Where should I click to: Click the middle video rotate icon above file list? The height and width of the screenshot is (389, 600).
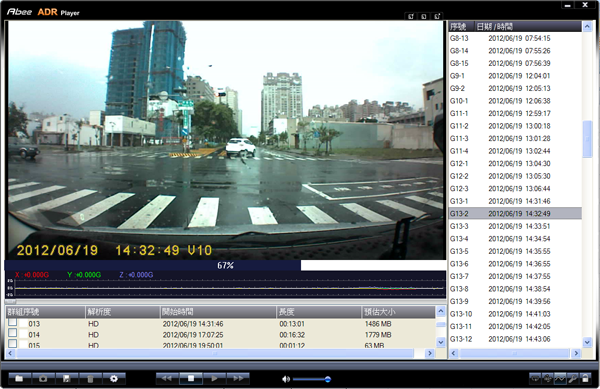tap(424, 16)
